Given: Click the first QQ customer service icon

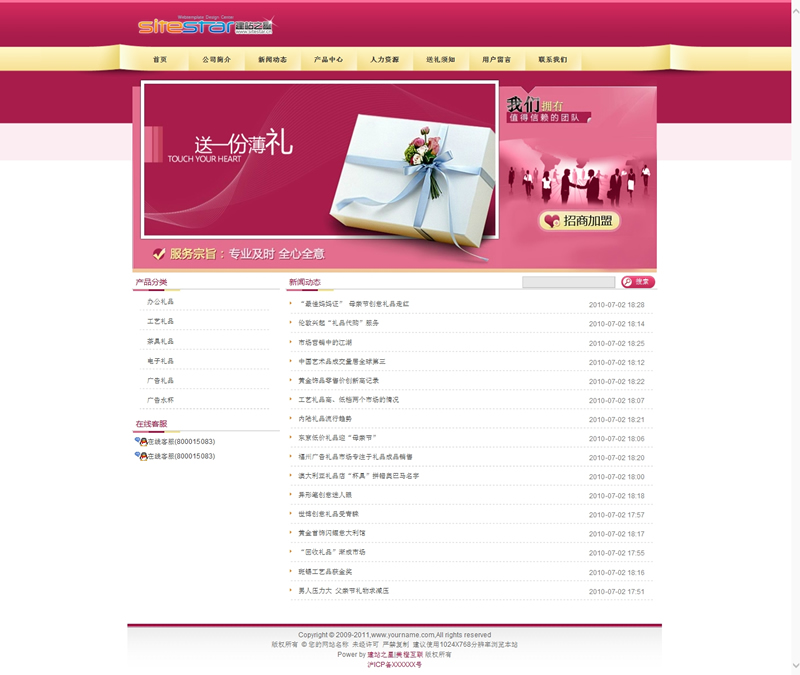Looking at the screenshot, I should (141, 442).
